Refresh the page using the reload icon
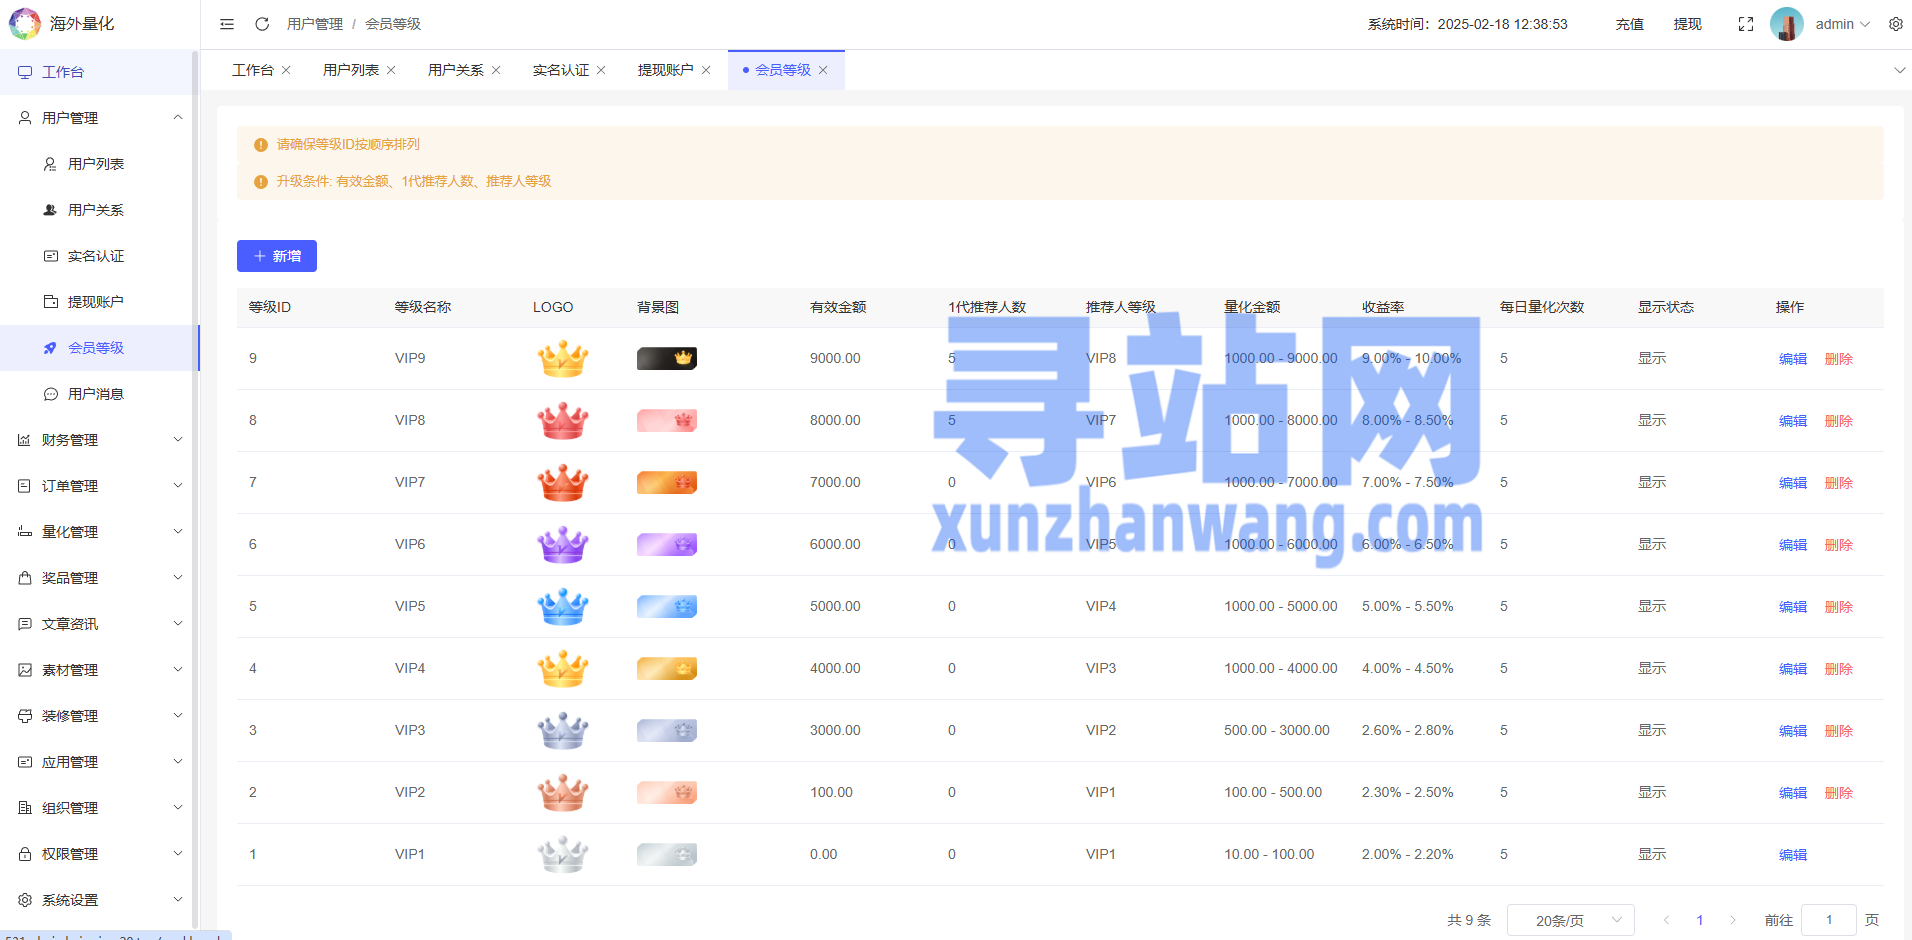Image resolution: width=1912 pixels, height=940 pixels. point(262,24)
